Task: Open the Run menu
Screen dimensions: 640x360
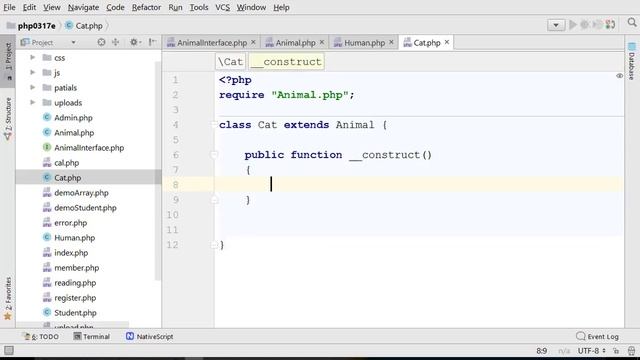Action: tap(175, 7)
